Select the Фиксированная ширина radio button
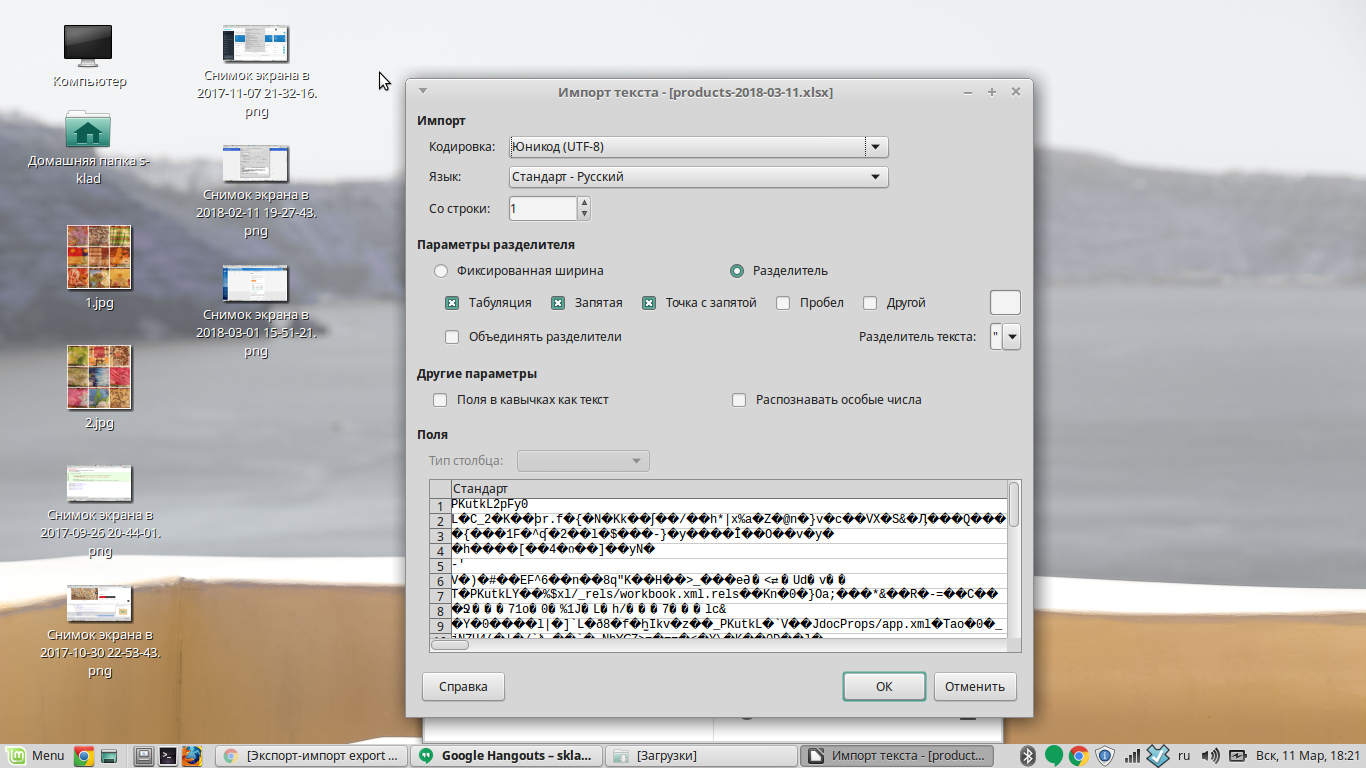 coord(441,271)
